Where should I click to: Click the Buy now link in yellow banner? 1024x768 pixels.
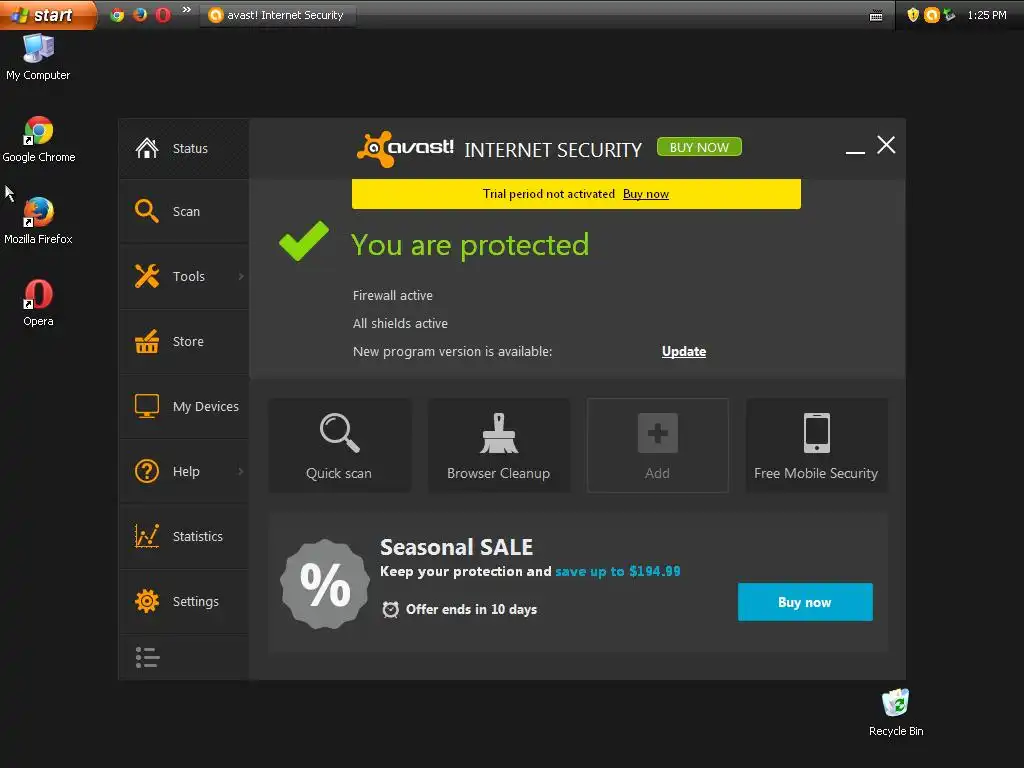(646, 194)
